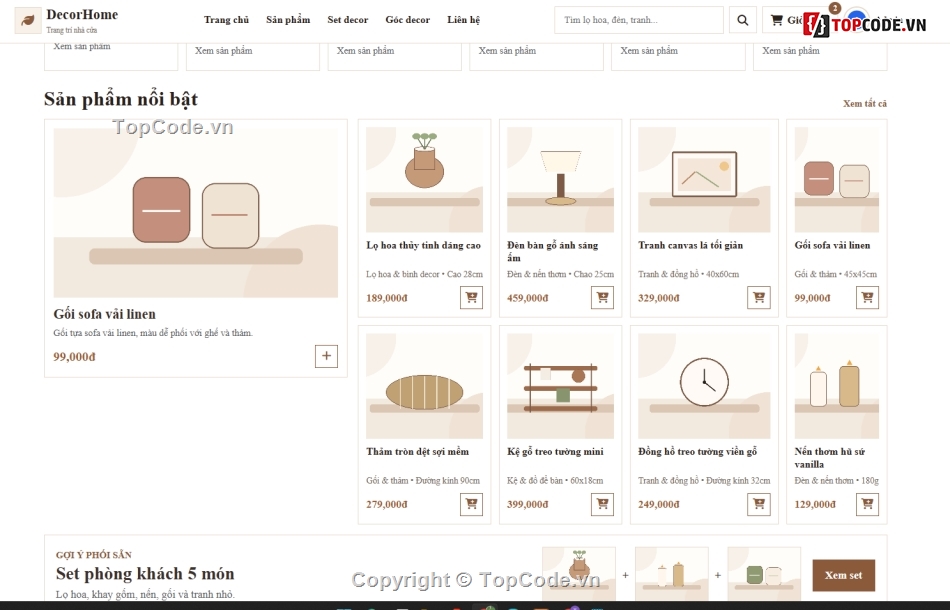Click title Lọ hoa thủy tinh dáng cao
The height and width of the screenshot is (610, 950).
(x=424, y=245)
